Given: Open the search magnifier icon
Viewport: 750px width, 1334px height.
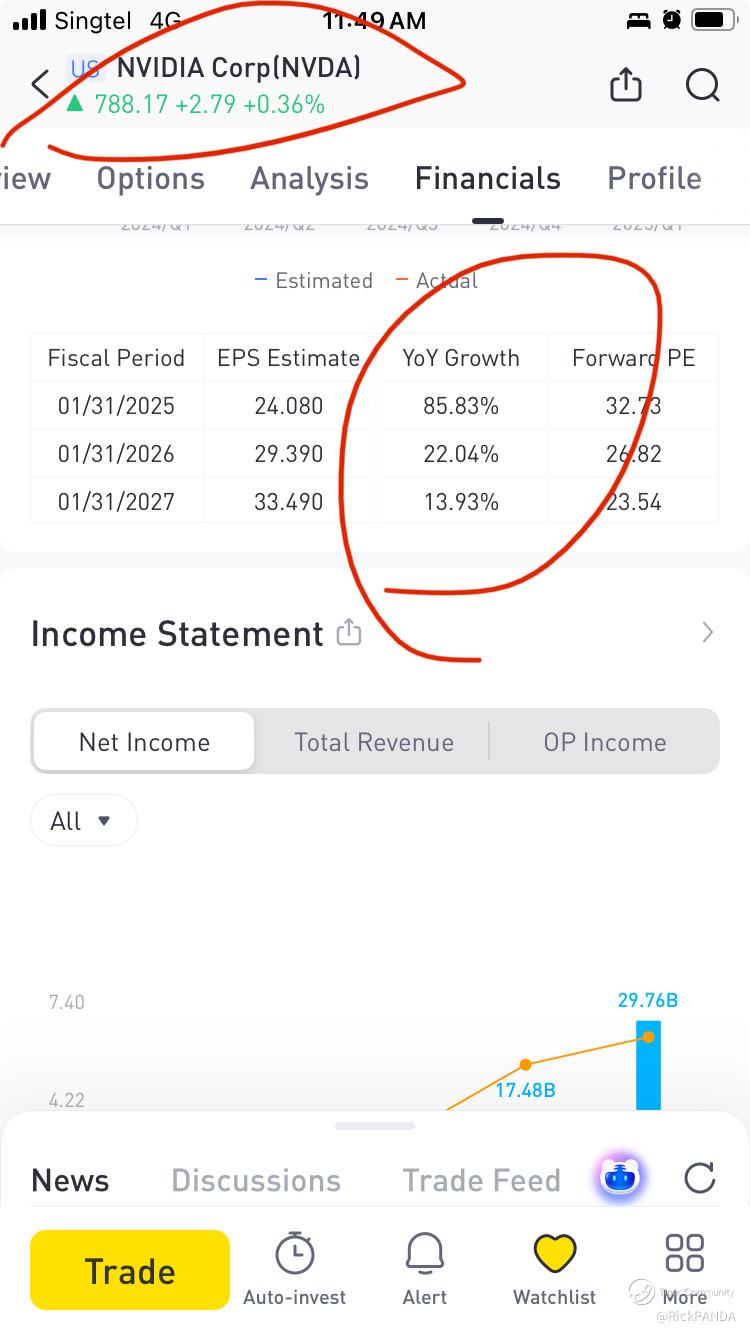Looking at the screenshot, I should point(702,85).
